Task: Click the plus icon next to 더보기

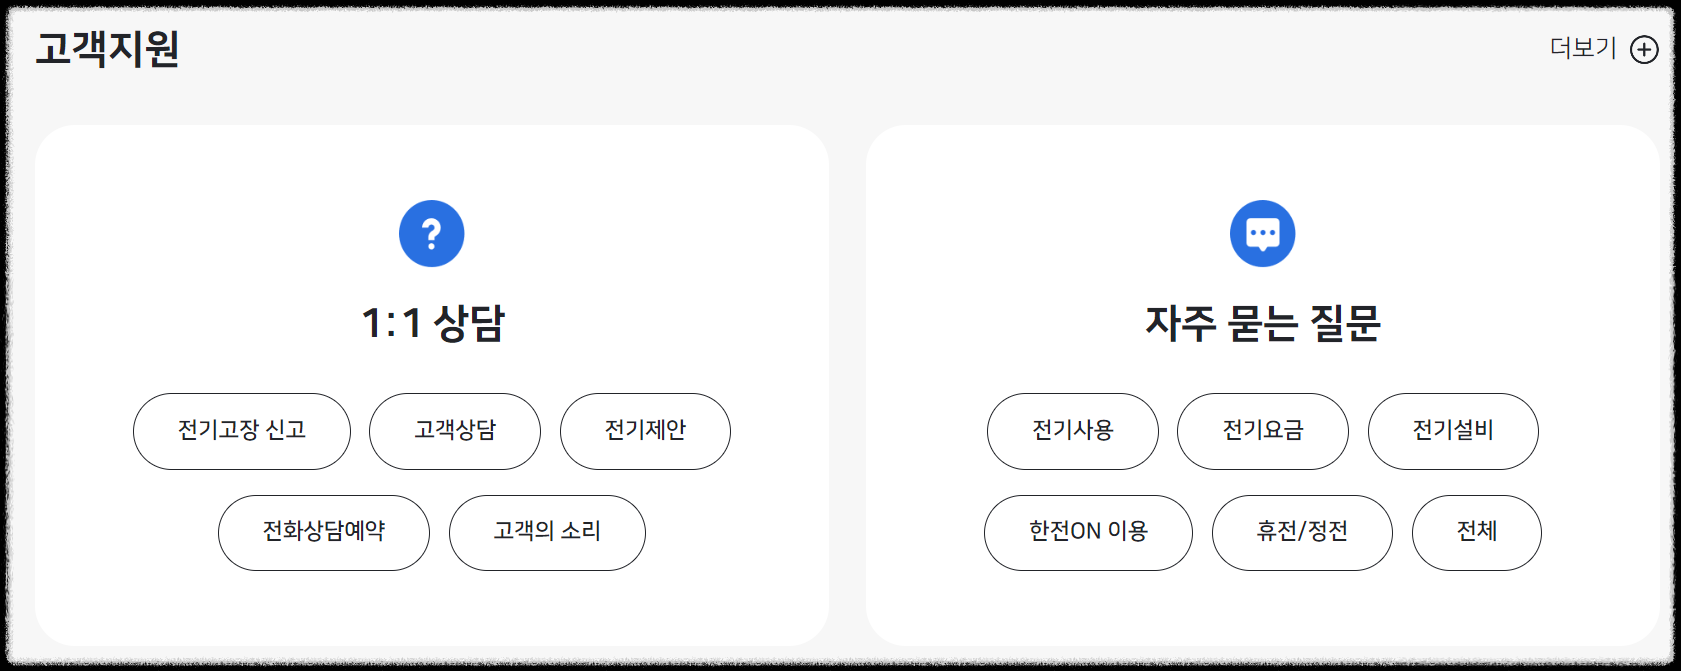Action: (1646, 46)
